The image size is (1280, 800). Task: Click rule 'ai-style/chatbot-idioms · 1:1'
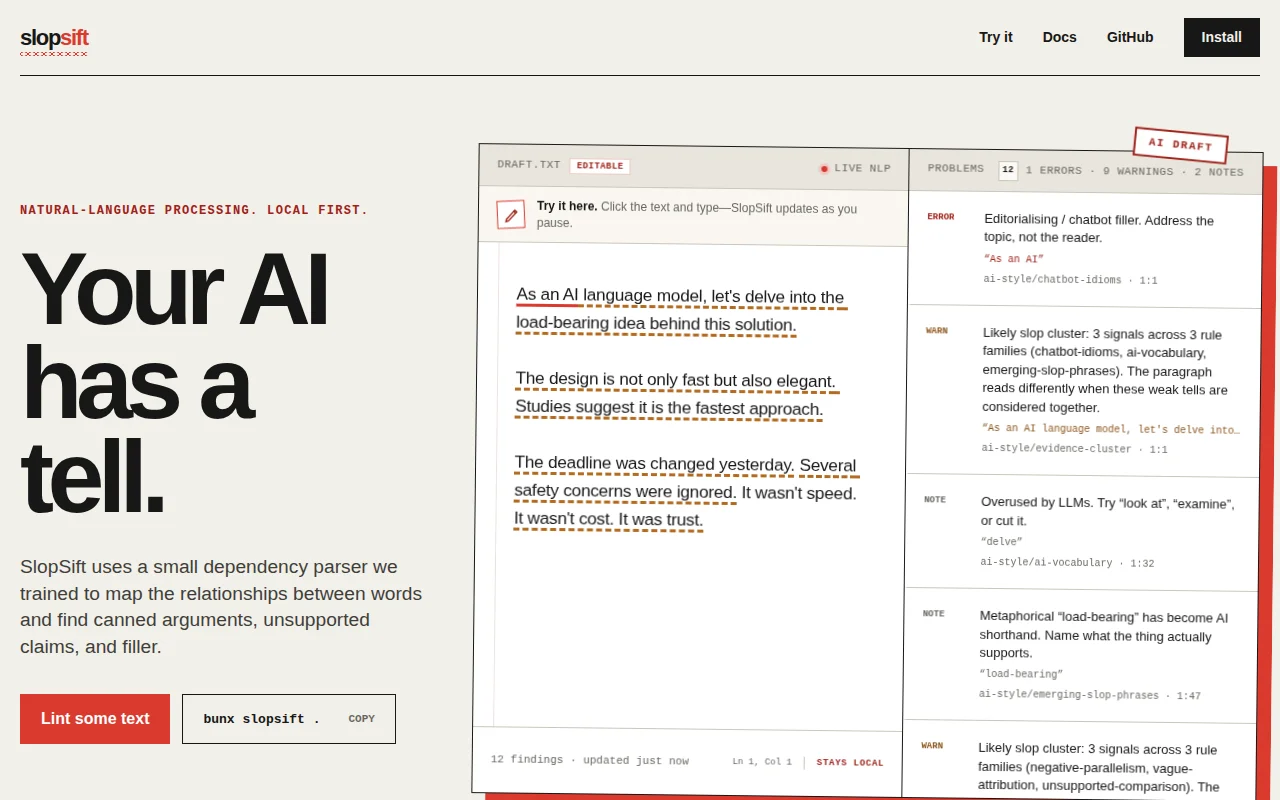click(x=1070, y=280)
